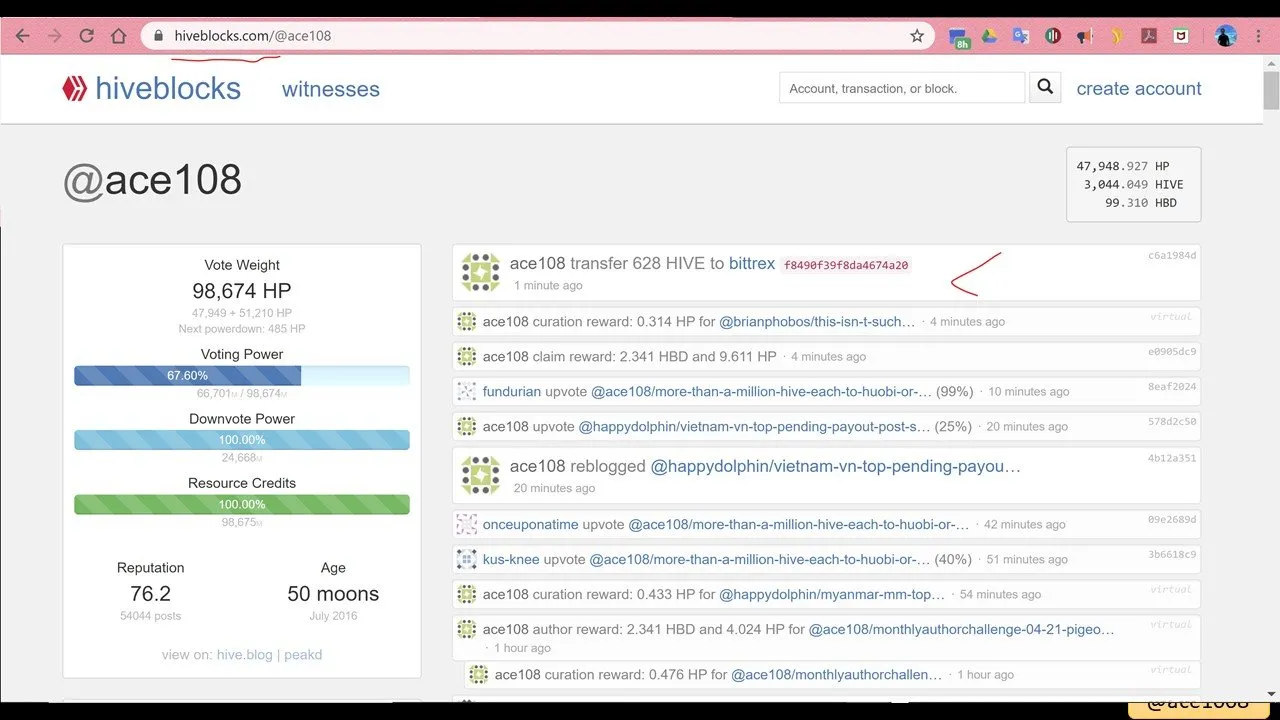The image size is (1280, 720).
Task: Click block id 4b12a351
Action: [x=1172, y=459]
